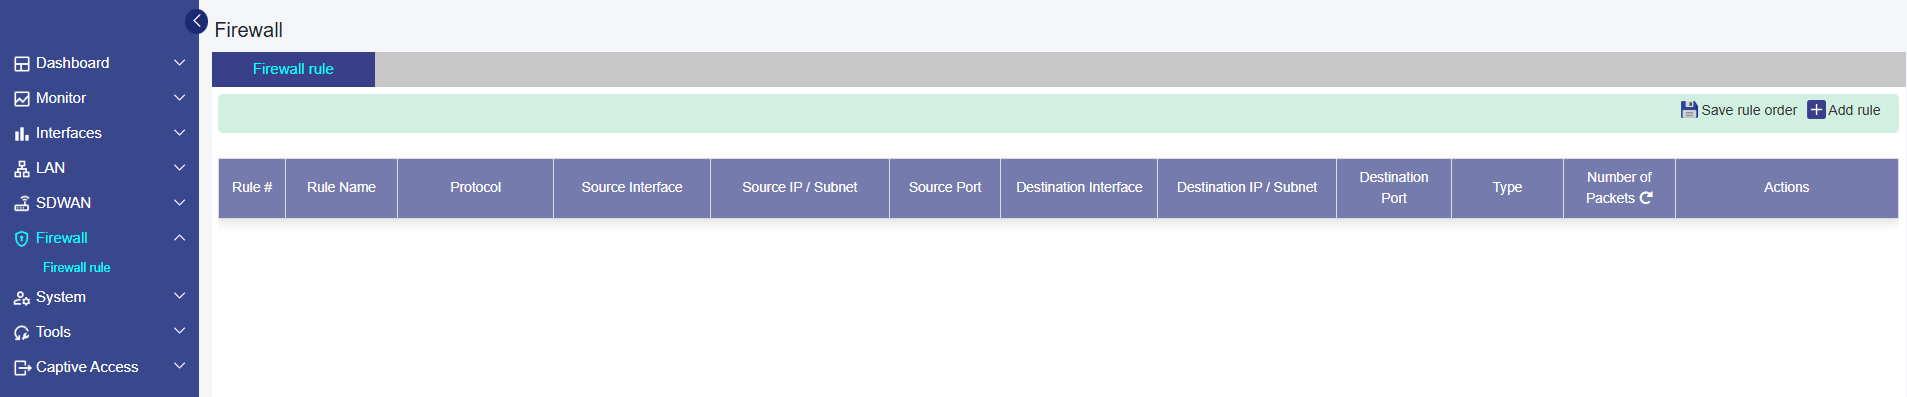The image size is (1907, 397).
Task: Collapse the sidebar with the arrow button
Action: click(197, 21)
